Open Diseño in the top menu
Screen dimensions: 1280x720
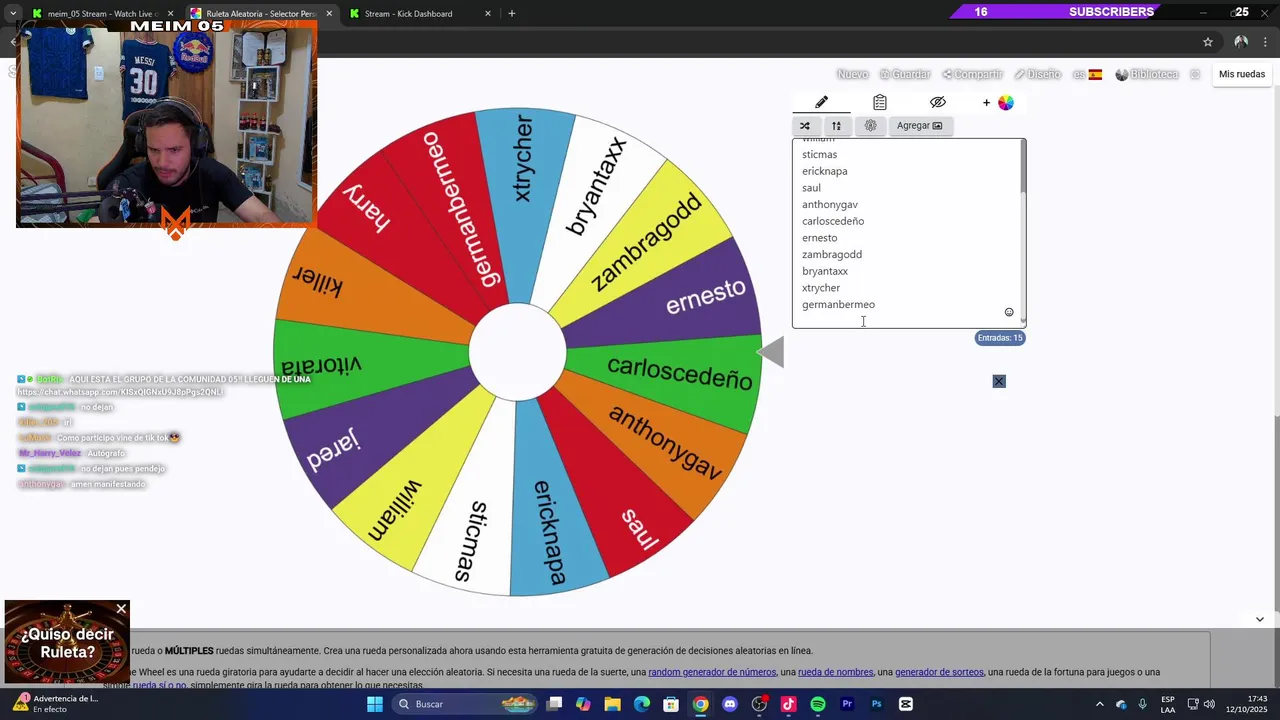[1037, 74]
